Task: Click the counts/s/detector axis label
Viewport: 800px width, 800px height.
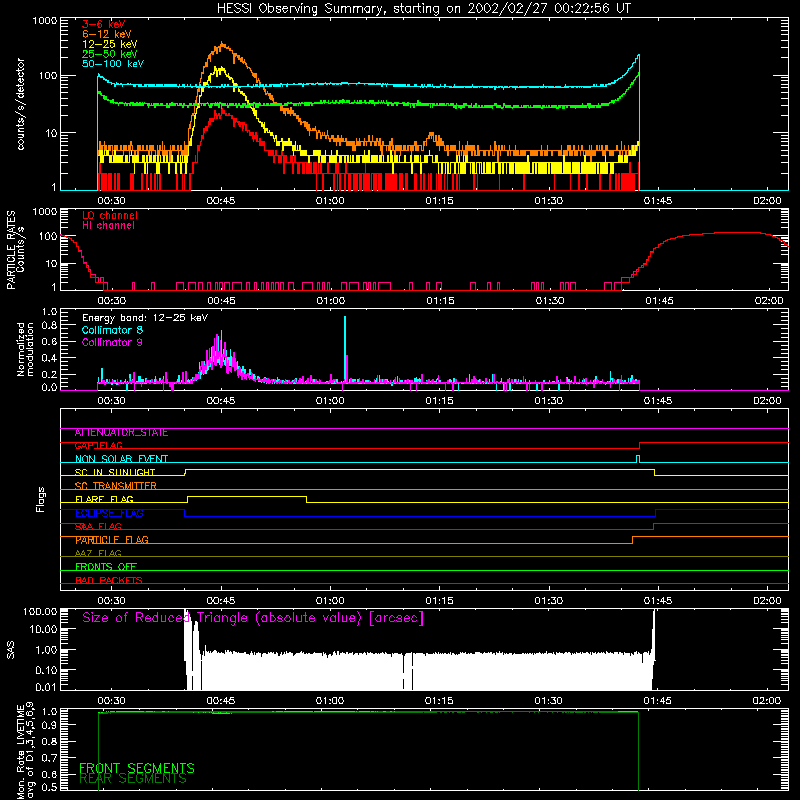Action: coord(21,104)
